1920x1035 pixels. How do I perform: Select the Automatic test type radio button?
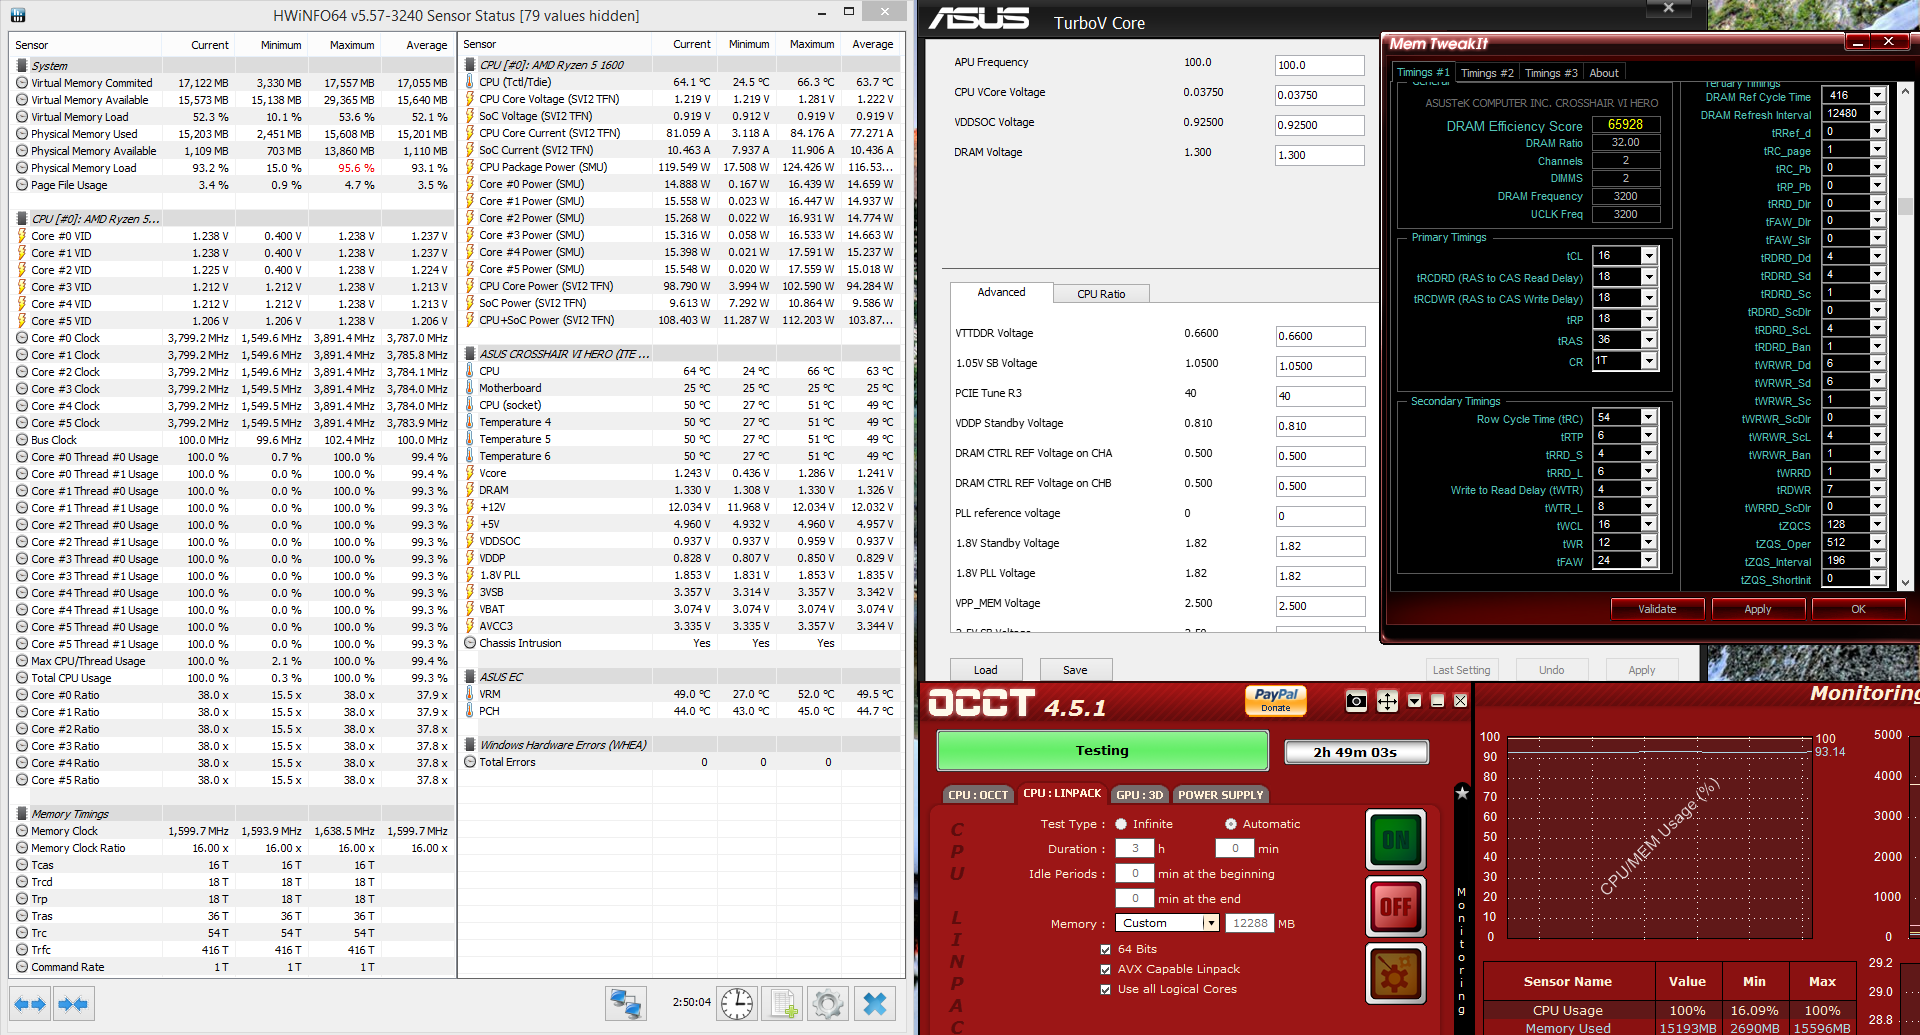point(1231,824)
